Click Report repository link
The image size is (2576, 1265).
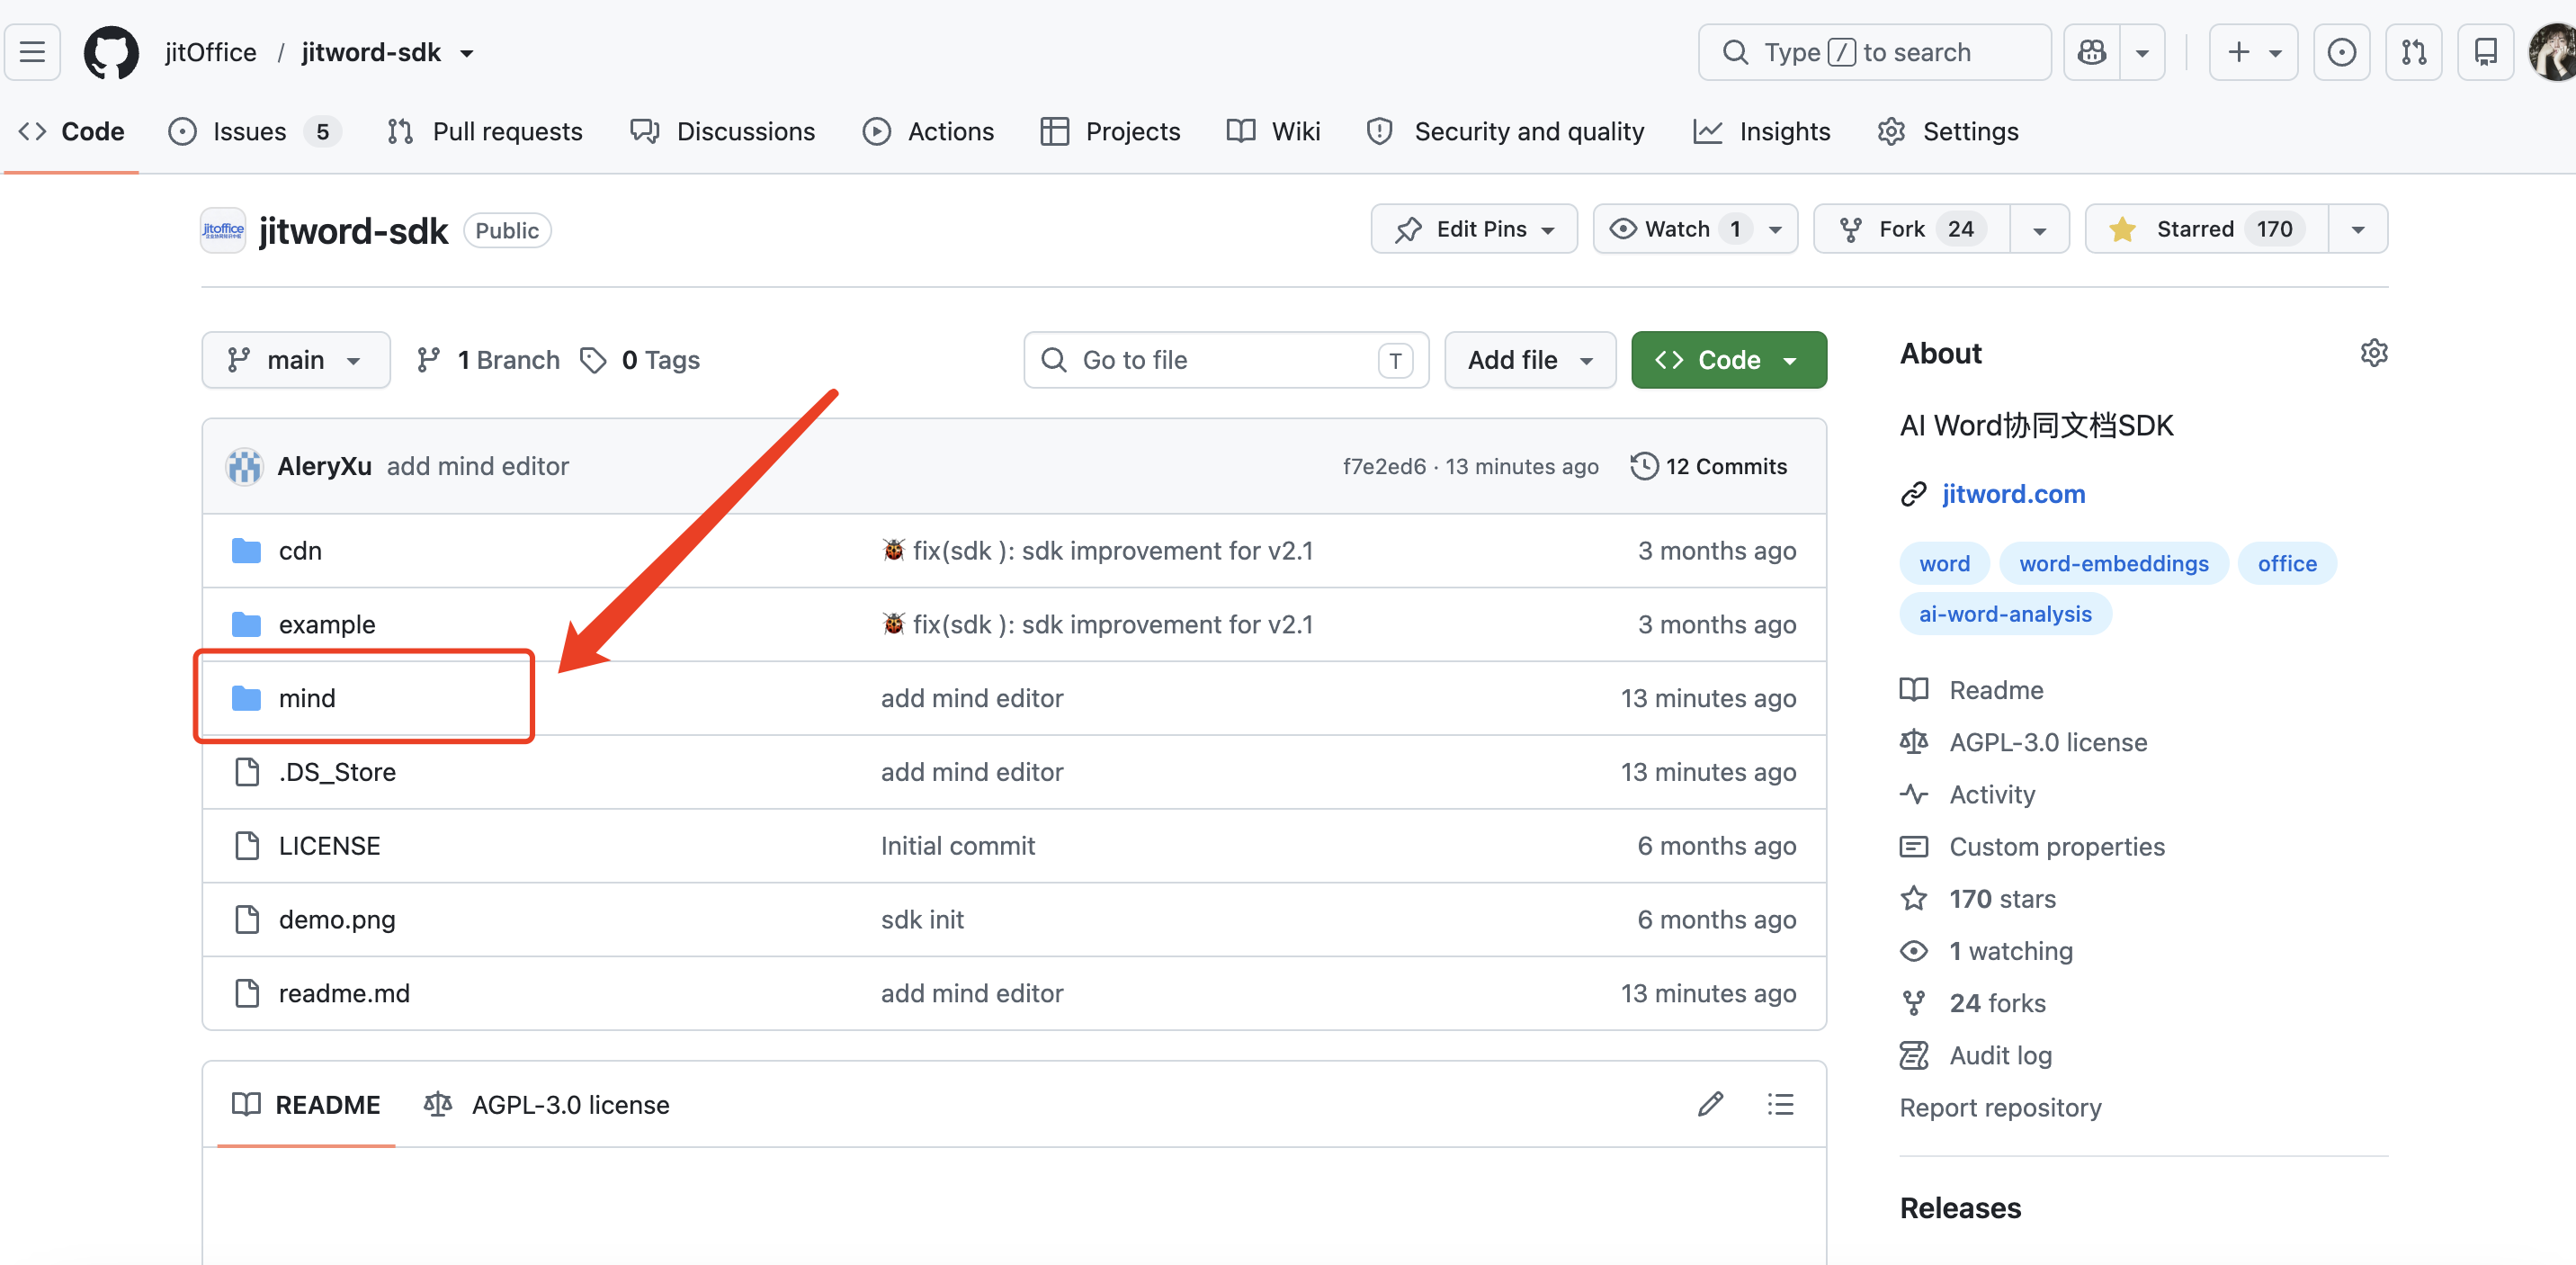(x=2000, y=1108)
